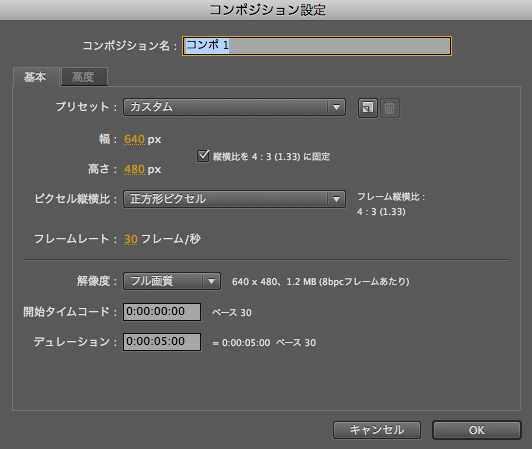Click the コンポジション名 text field
Screen dimensions: 532x449
[317, 46]
